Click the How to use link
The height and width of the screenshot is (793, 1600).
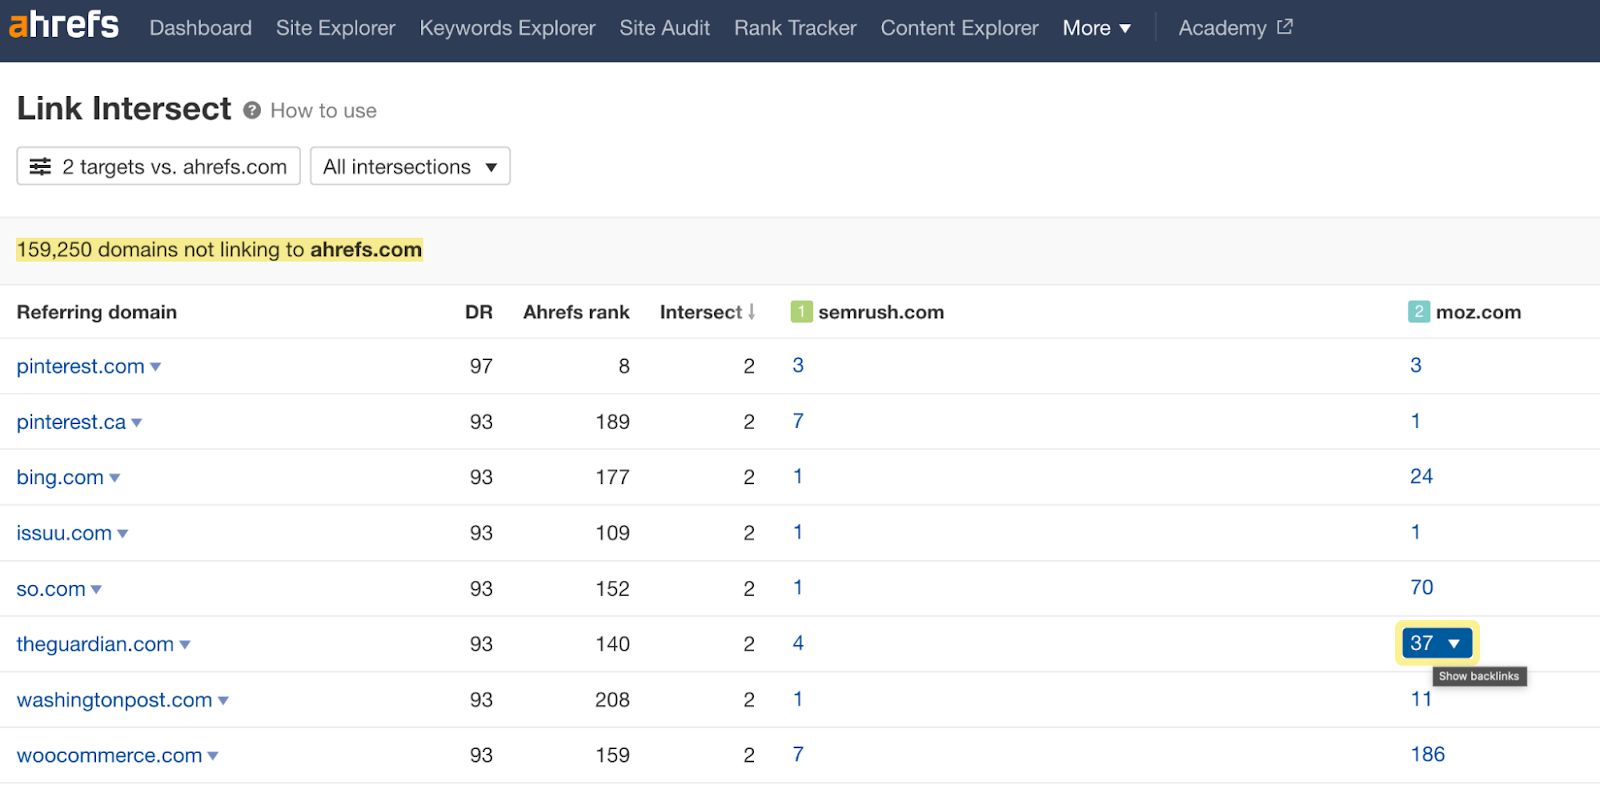tap(323, 111)
